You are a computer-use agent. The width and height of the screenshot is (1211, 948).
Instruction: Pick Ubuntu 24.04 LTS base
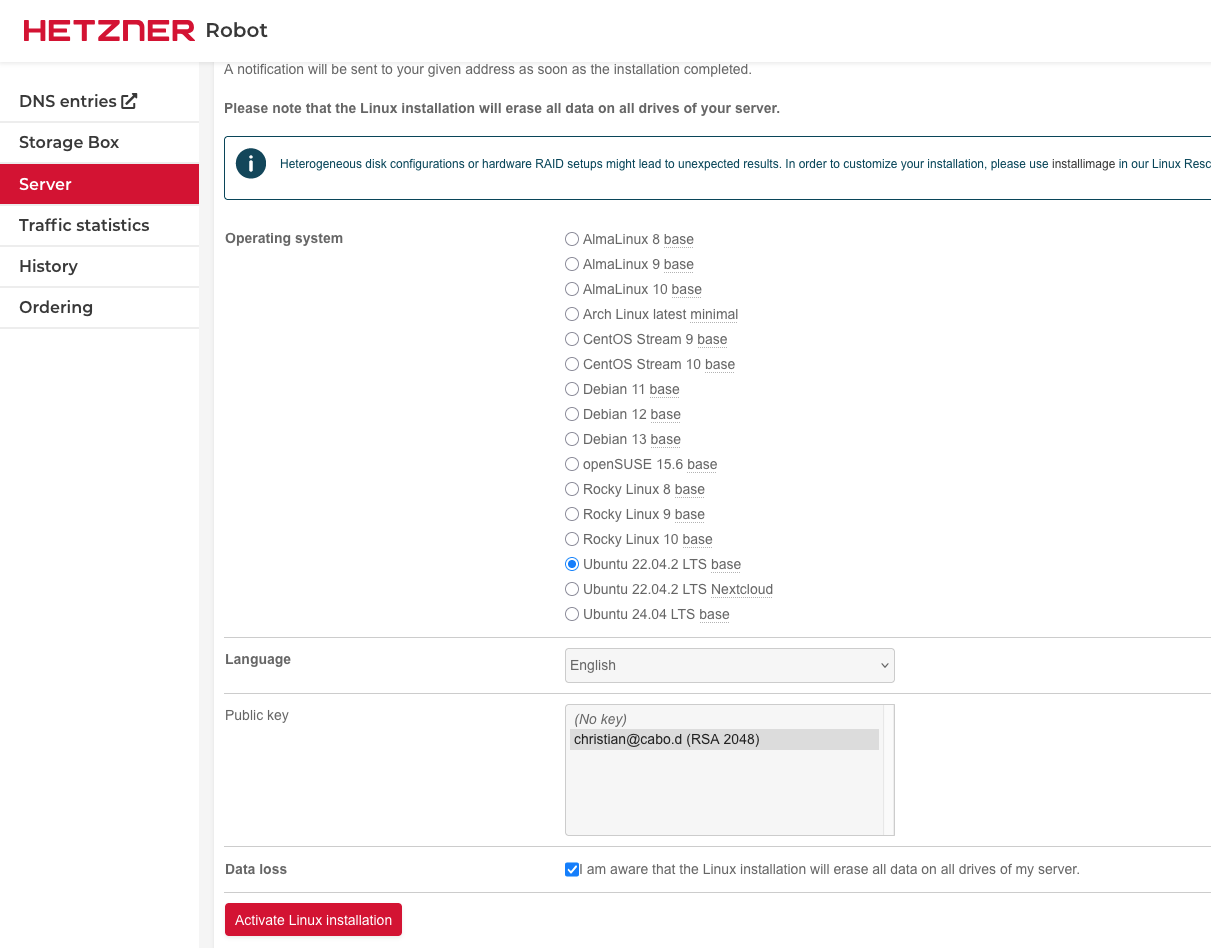572,614
